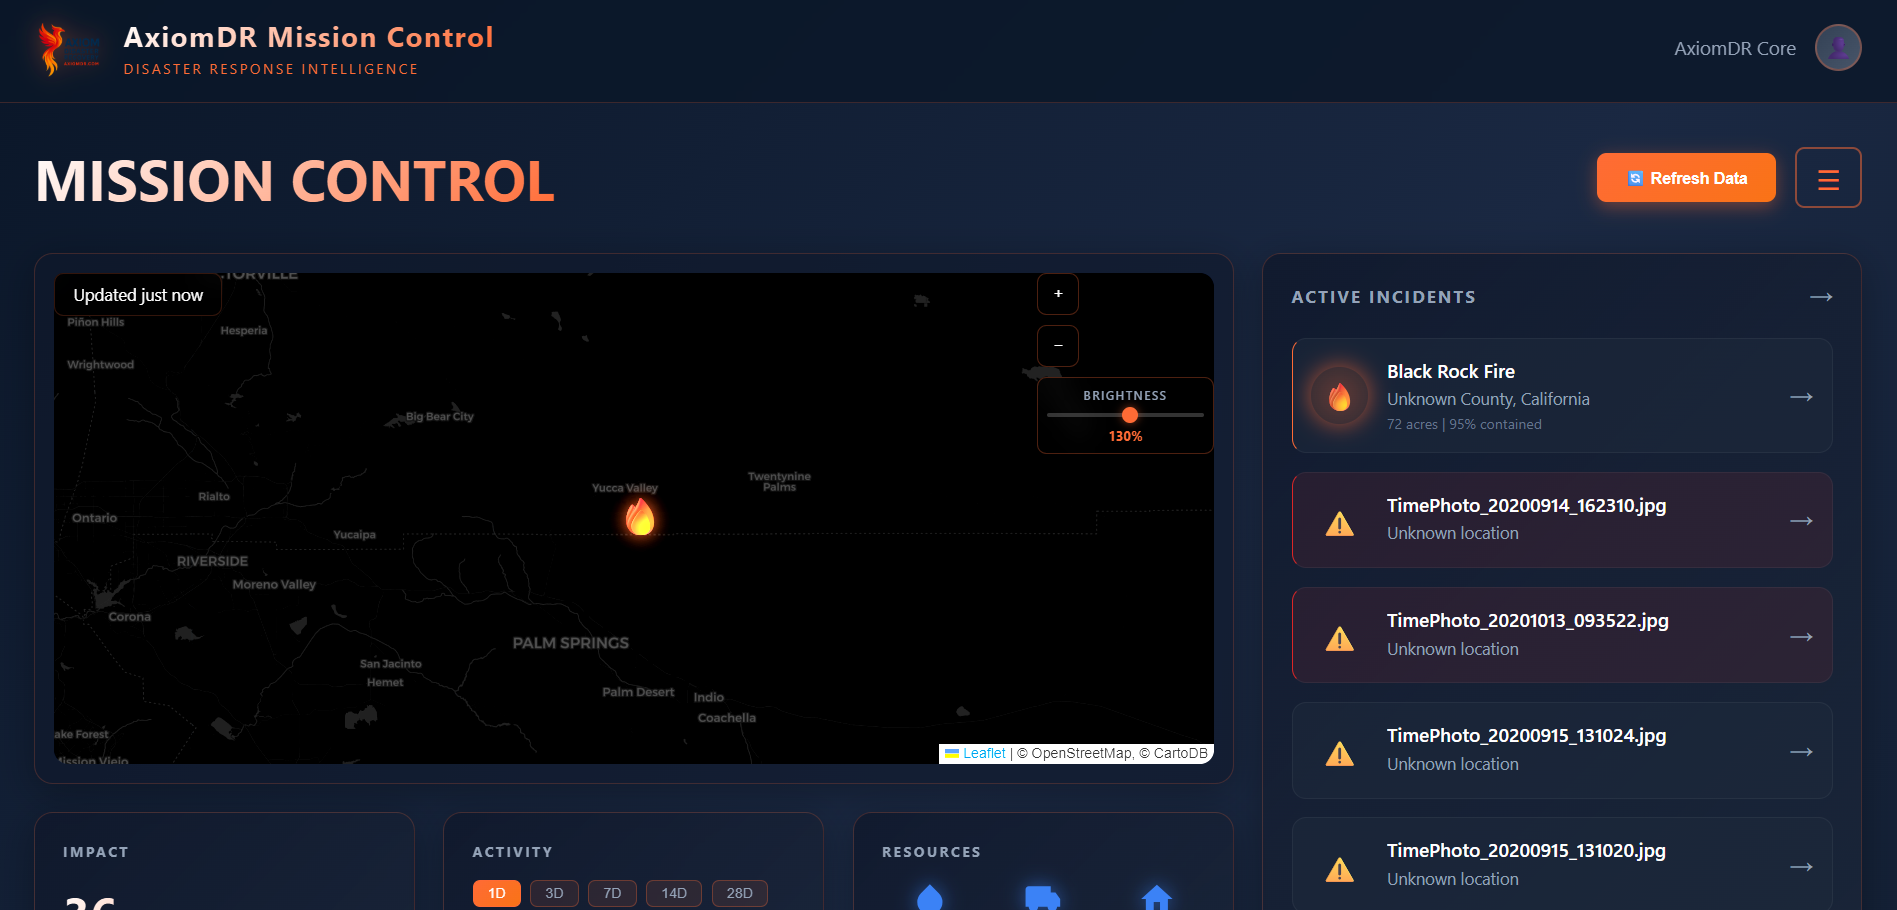Select the 14D tab in Activity
The height and width of the screenshot is (910, 1897).
pyautogui.click(x=673, y=893)
